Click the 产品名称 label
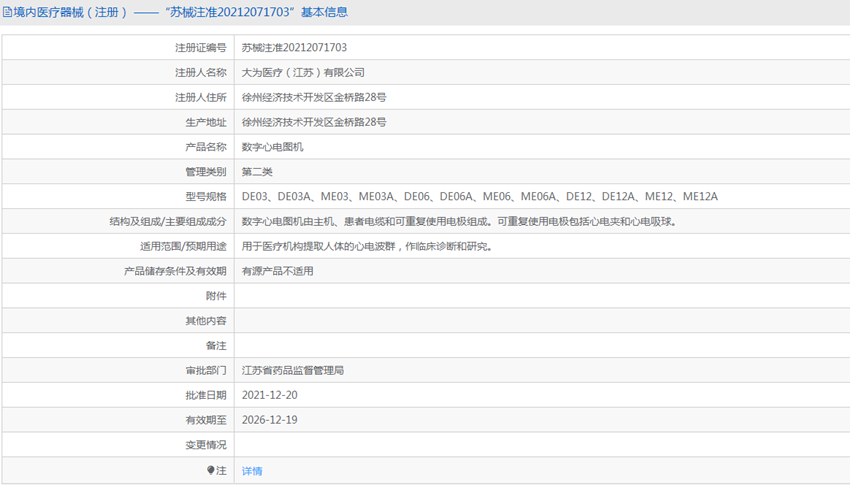Image resolution: width=850 pixels, height=487 pixels. [x=206, y=147]
